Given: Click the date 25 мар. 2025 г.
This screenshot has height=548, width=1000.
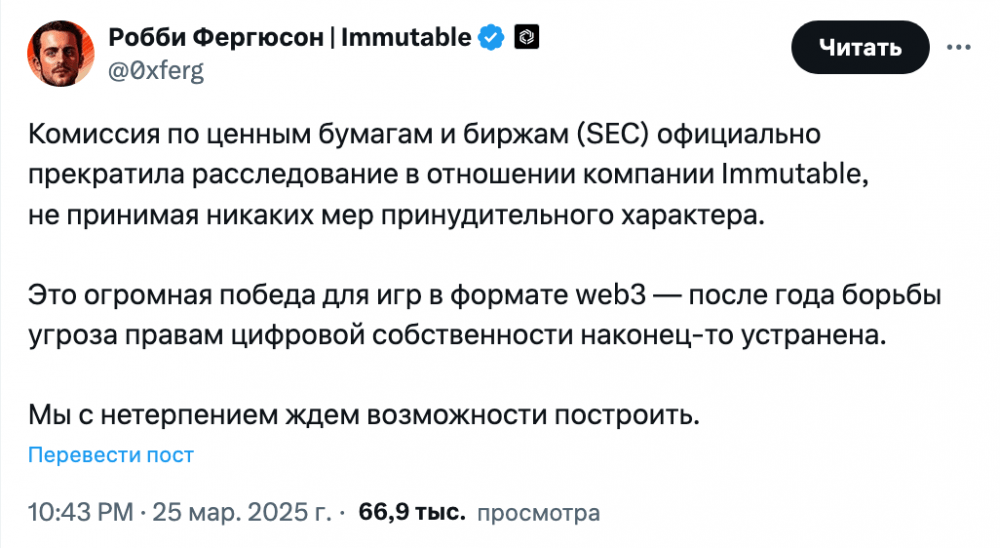Looking at the screenshot, I should click(x=242, y=512).
